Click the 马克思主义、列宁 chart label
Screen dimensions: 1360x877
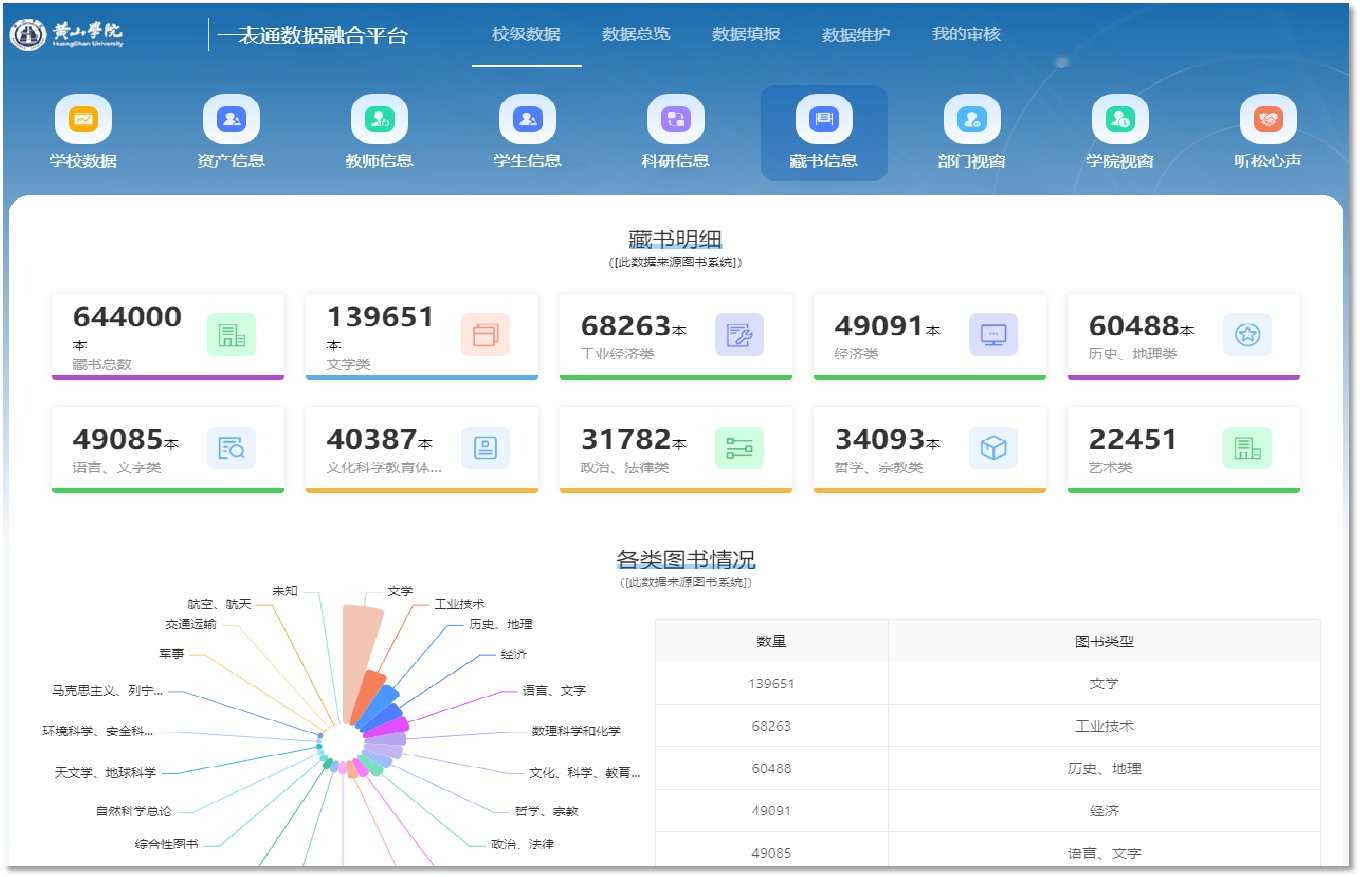pos(107,690)
